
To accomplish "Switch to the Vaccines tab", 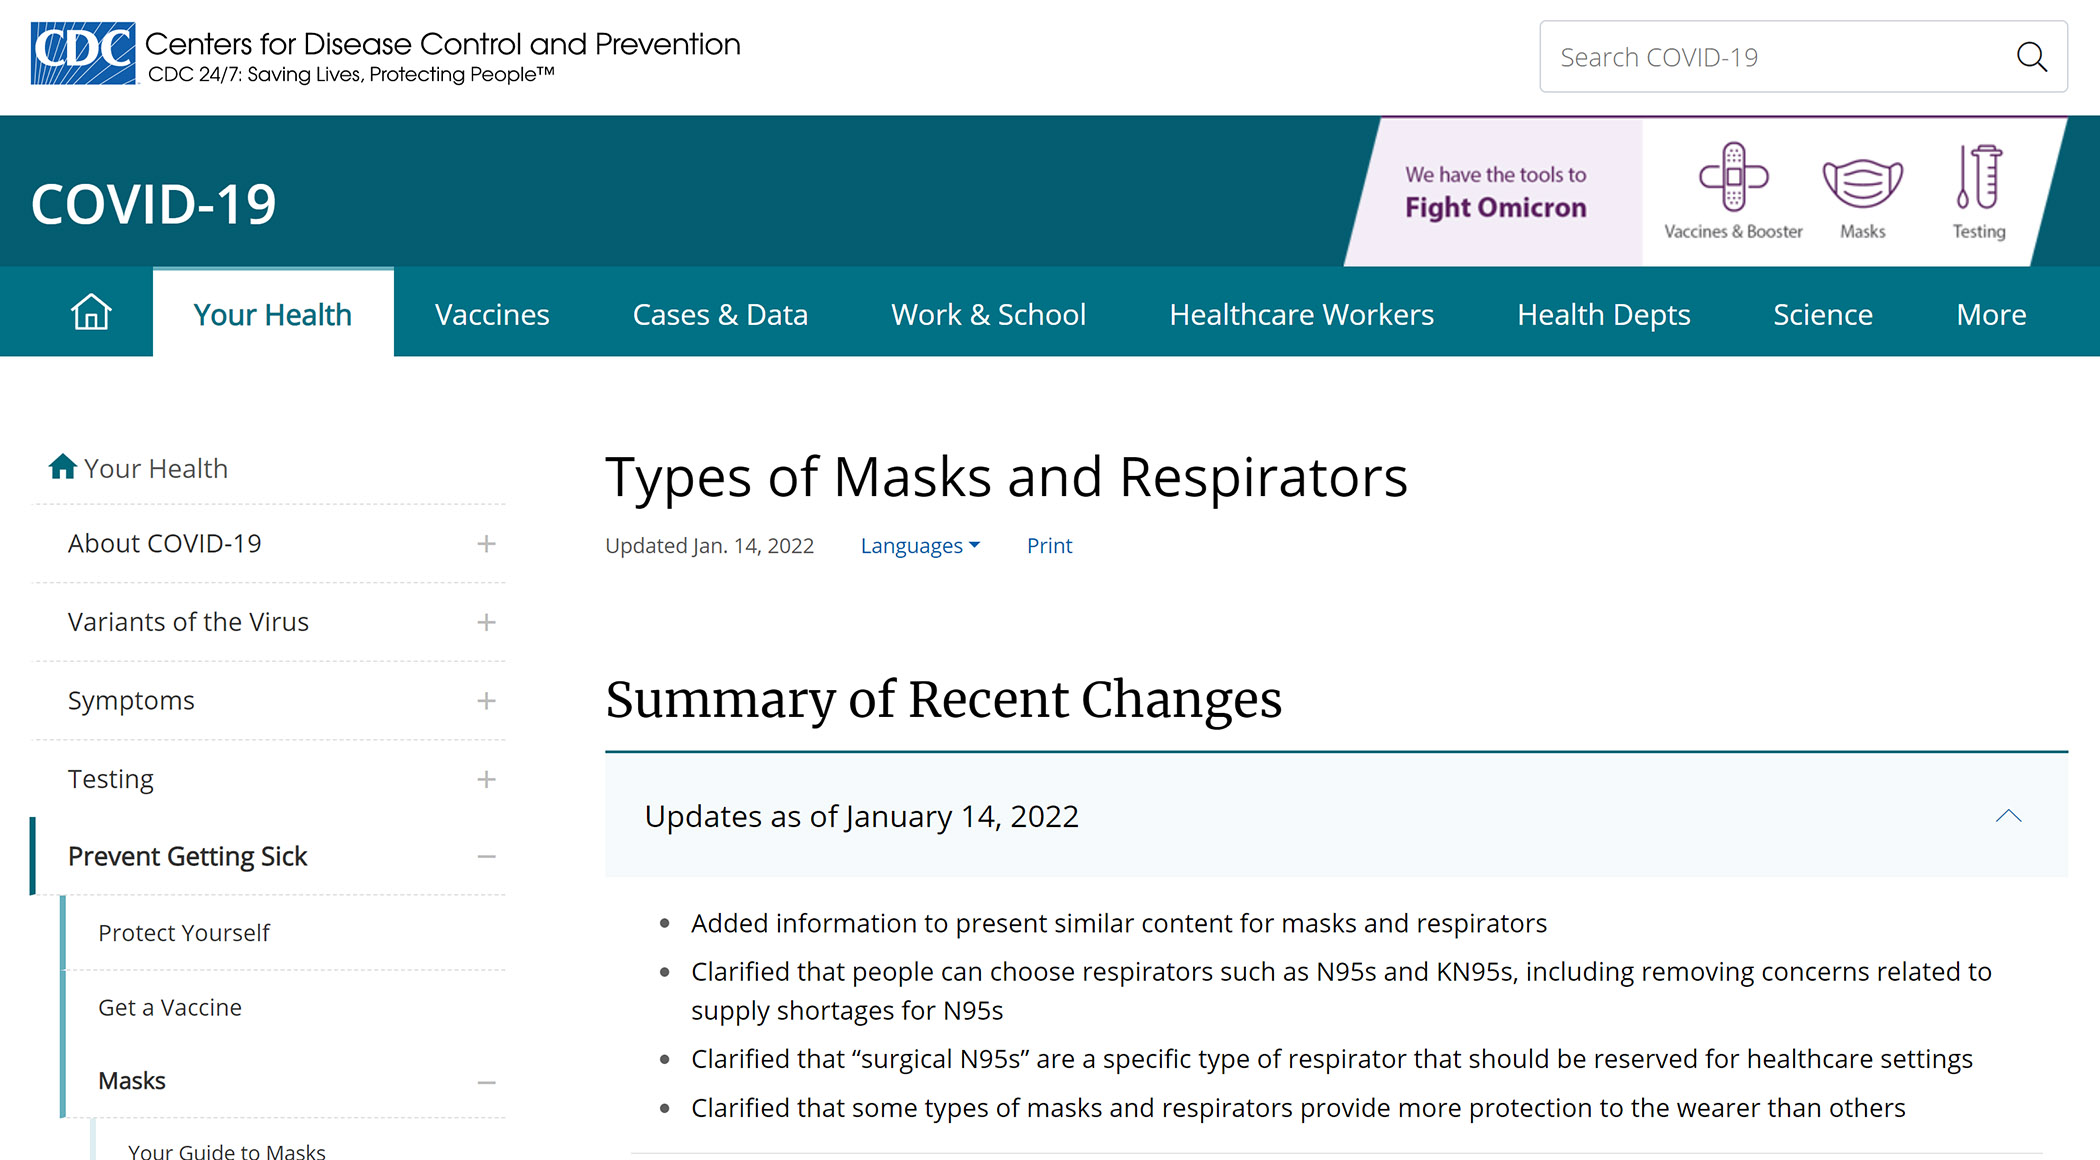I will pyautogui.click(x=492, y=315).
